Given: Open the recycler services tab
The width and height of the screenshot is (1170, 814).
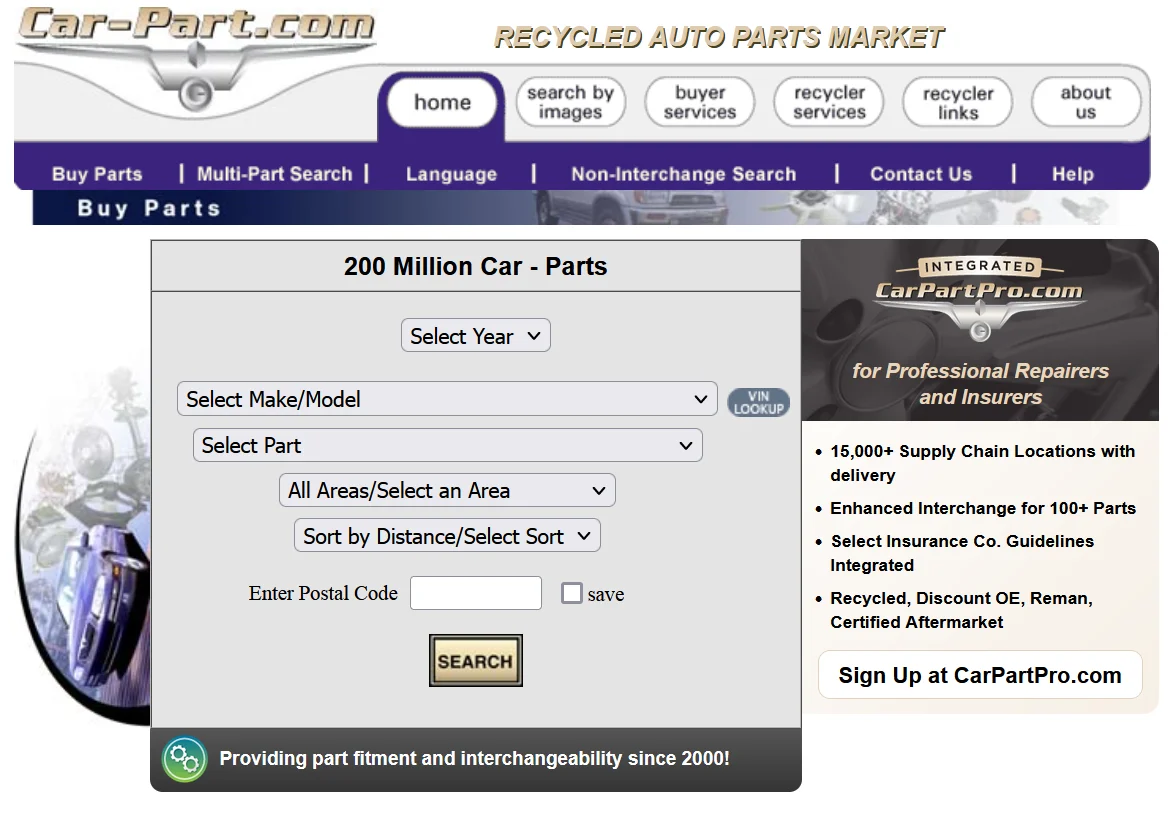Looking at the screenshot, I should pos(829,102).
